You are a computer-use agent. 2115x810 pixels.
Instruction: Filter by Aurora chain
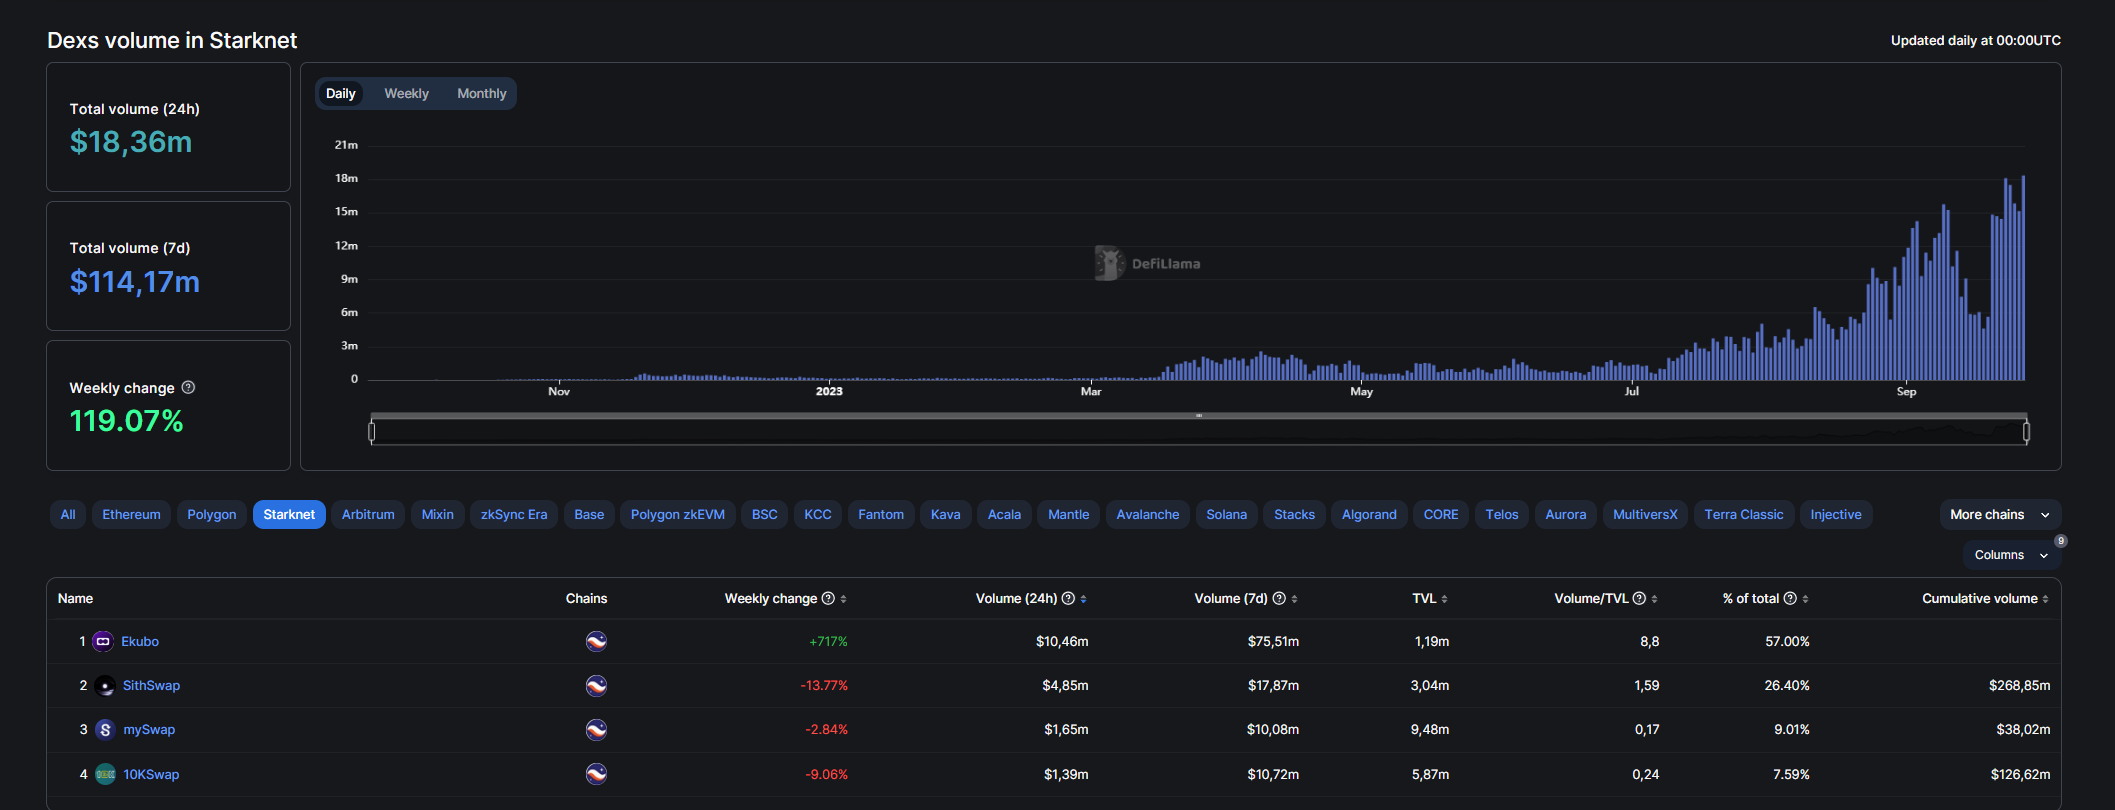(x=1566, y=514)
